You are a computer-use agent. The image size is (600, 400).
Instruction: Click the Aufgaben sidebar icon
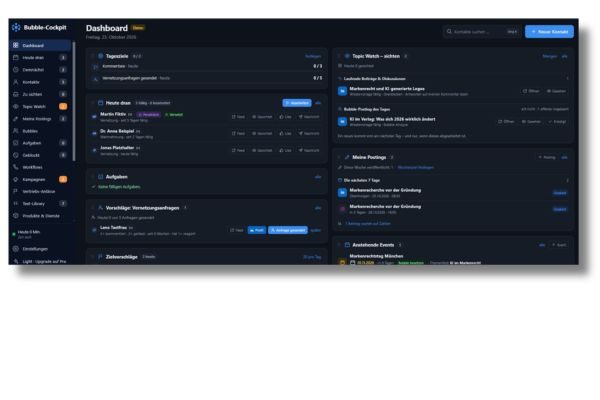[16, 143]
